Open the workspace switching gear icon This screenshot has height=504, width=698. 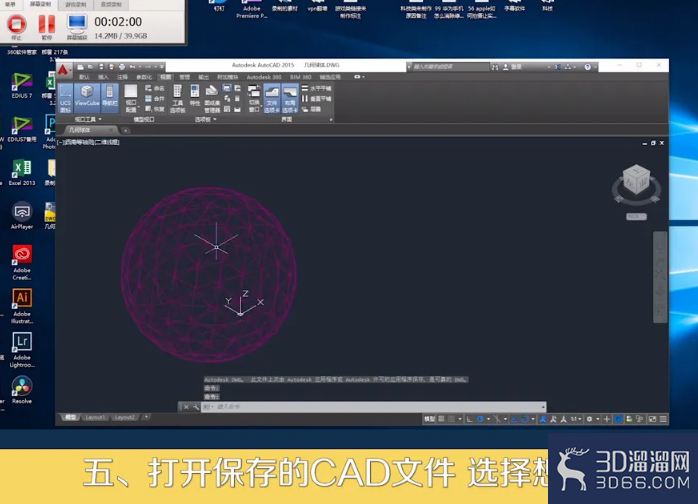click(x=589, y=419)
